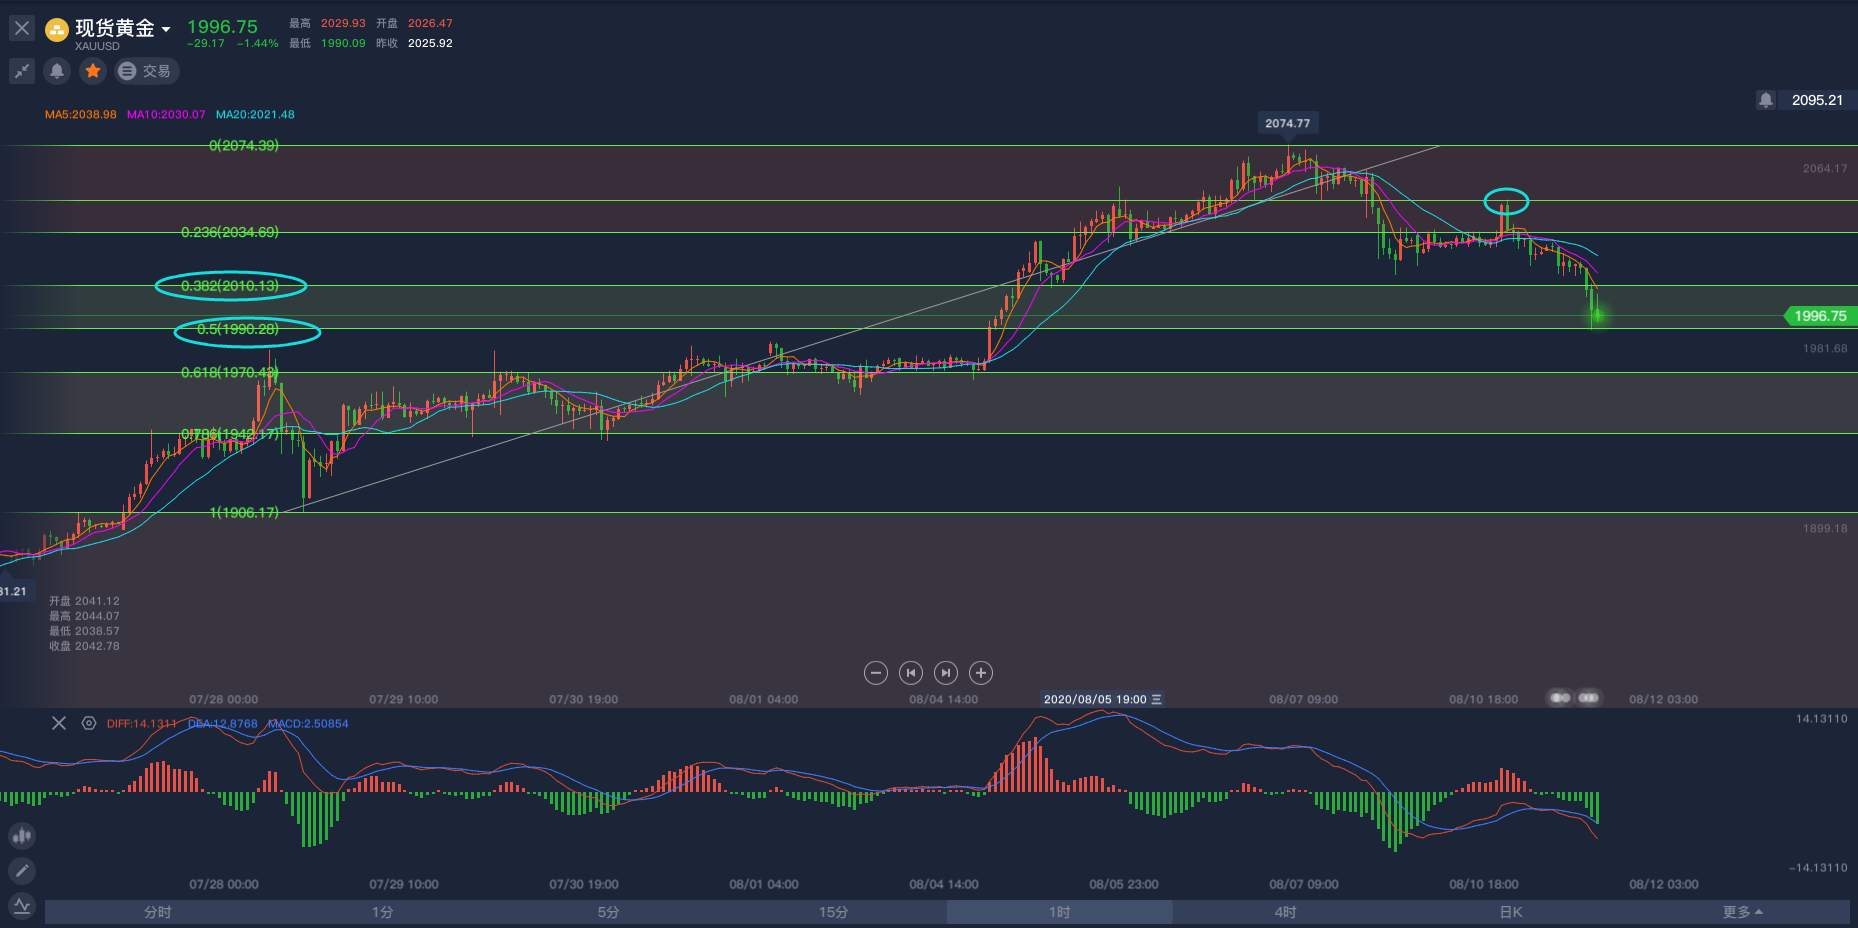Switch to the 分时 timeframe tab
Screen dimensions: 1858x928
tap(158, 912)
